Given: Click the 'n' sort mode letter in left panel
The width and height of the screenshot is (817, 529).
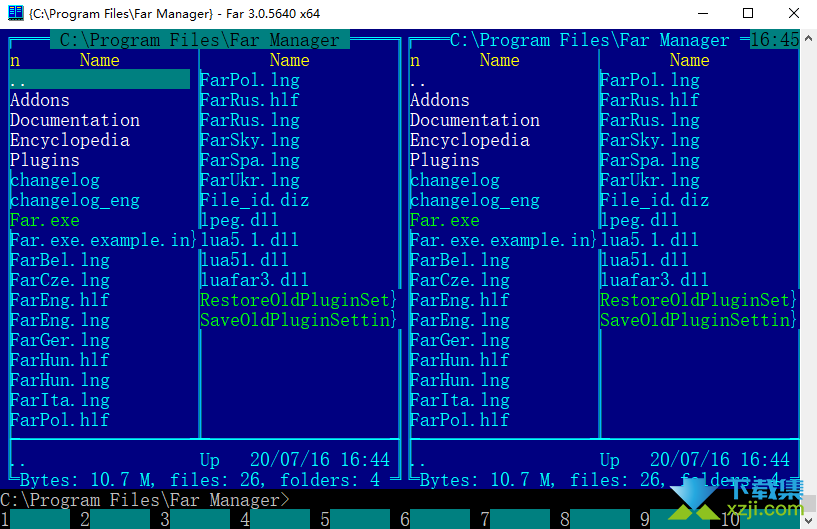Looking at the screenshot, I should (x=15, y=60).
